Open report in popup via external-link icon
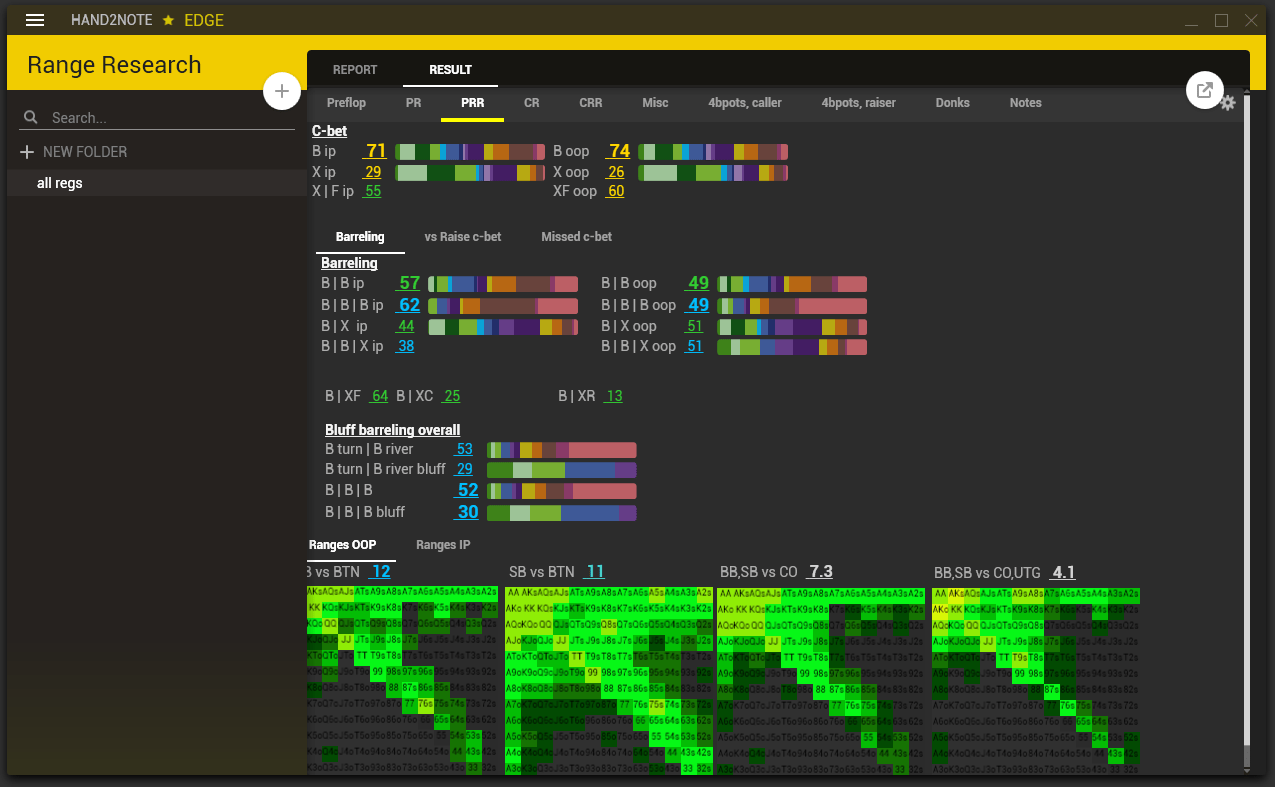Viewport: 1275px width, 787px height. (1204, 89)
